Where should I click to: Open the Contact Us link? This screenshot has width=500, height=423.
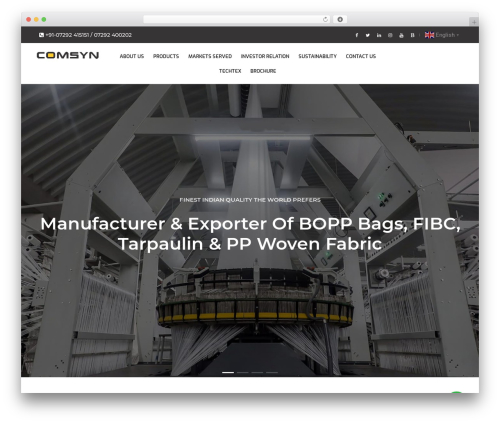point(361,56)
